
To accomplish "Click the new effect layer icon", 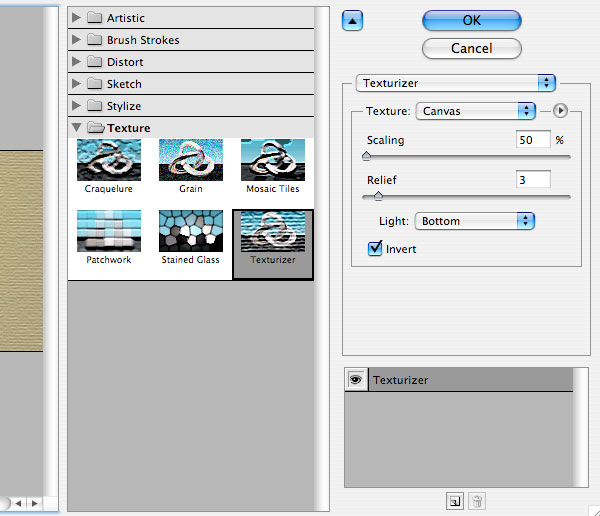I will [455, 501].
